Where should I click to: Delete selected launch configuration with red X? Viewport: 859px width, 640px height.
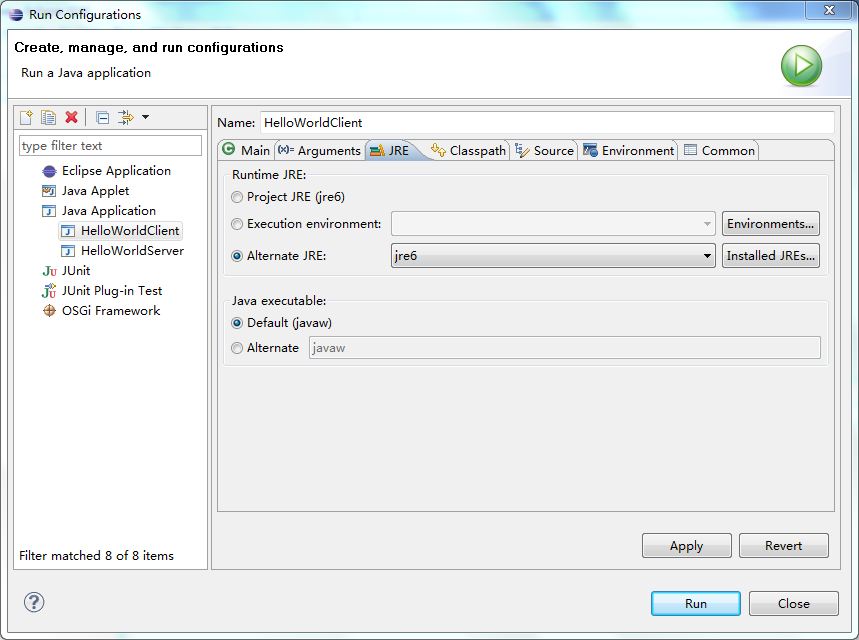click(x=71, y=118)
